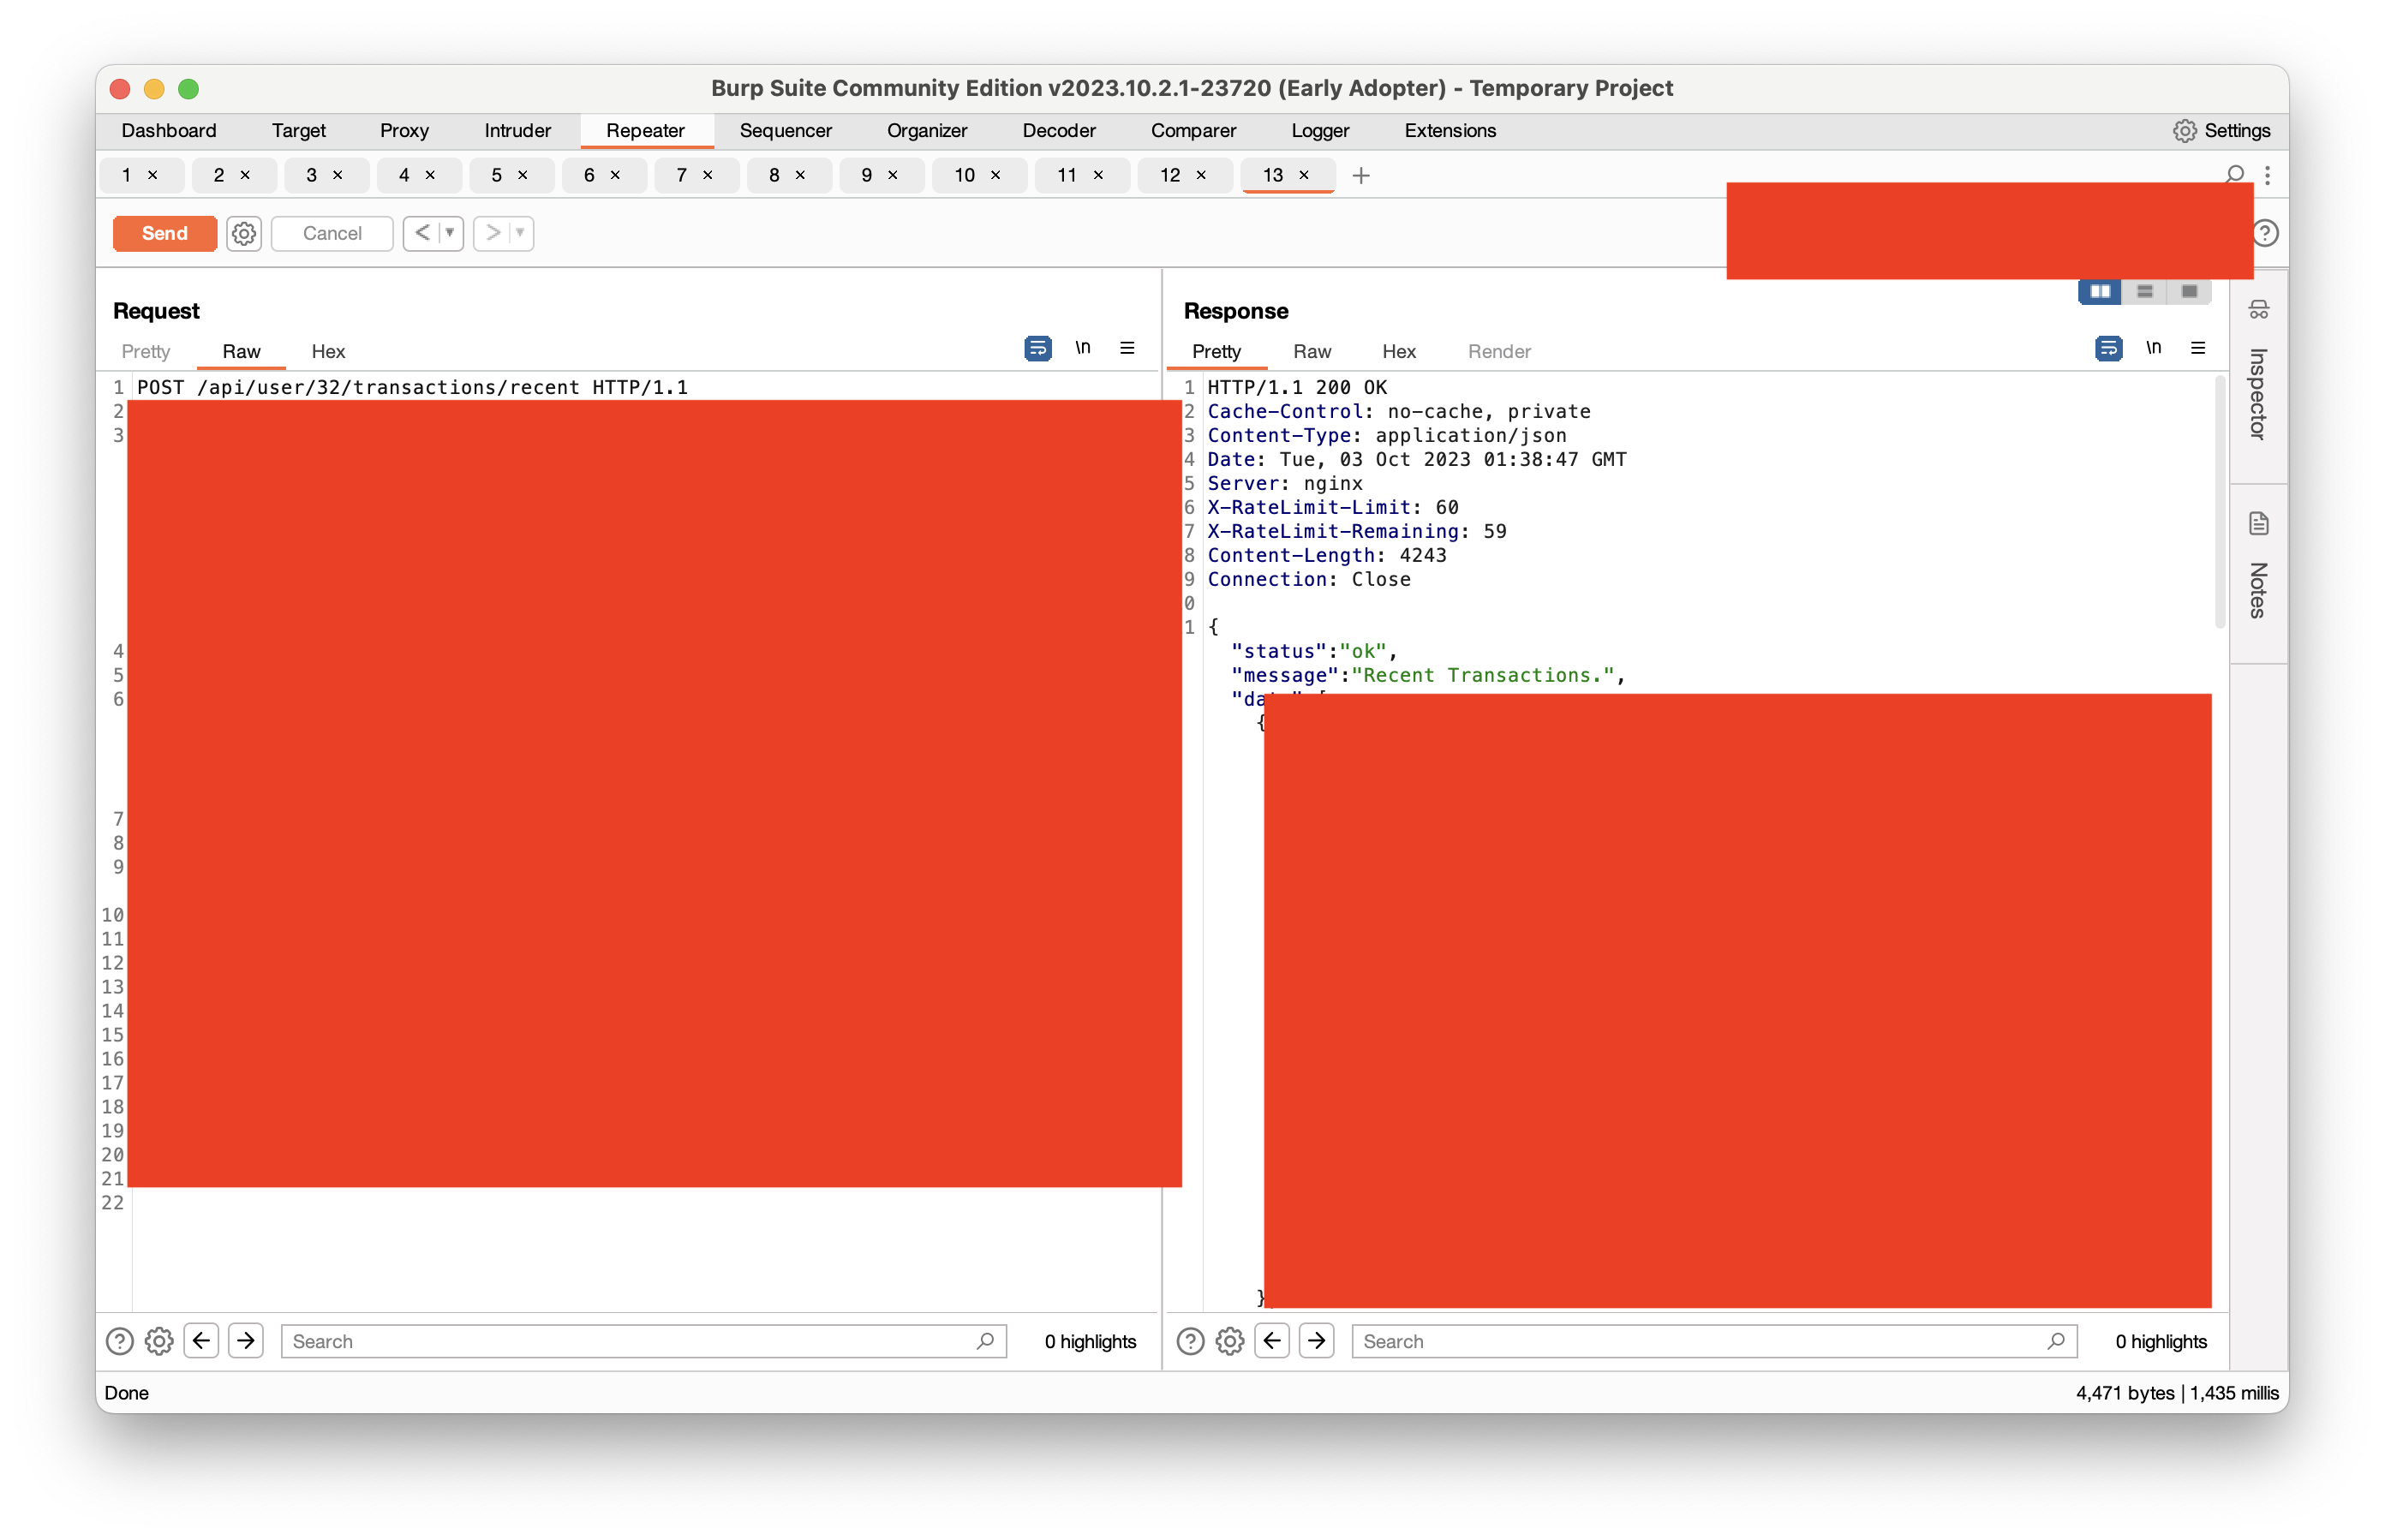Focus the Request search field

click(643, 1341)
